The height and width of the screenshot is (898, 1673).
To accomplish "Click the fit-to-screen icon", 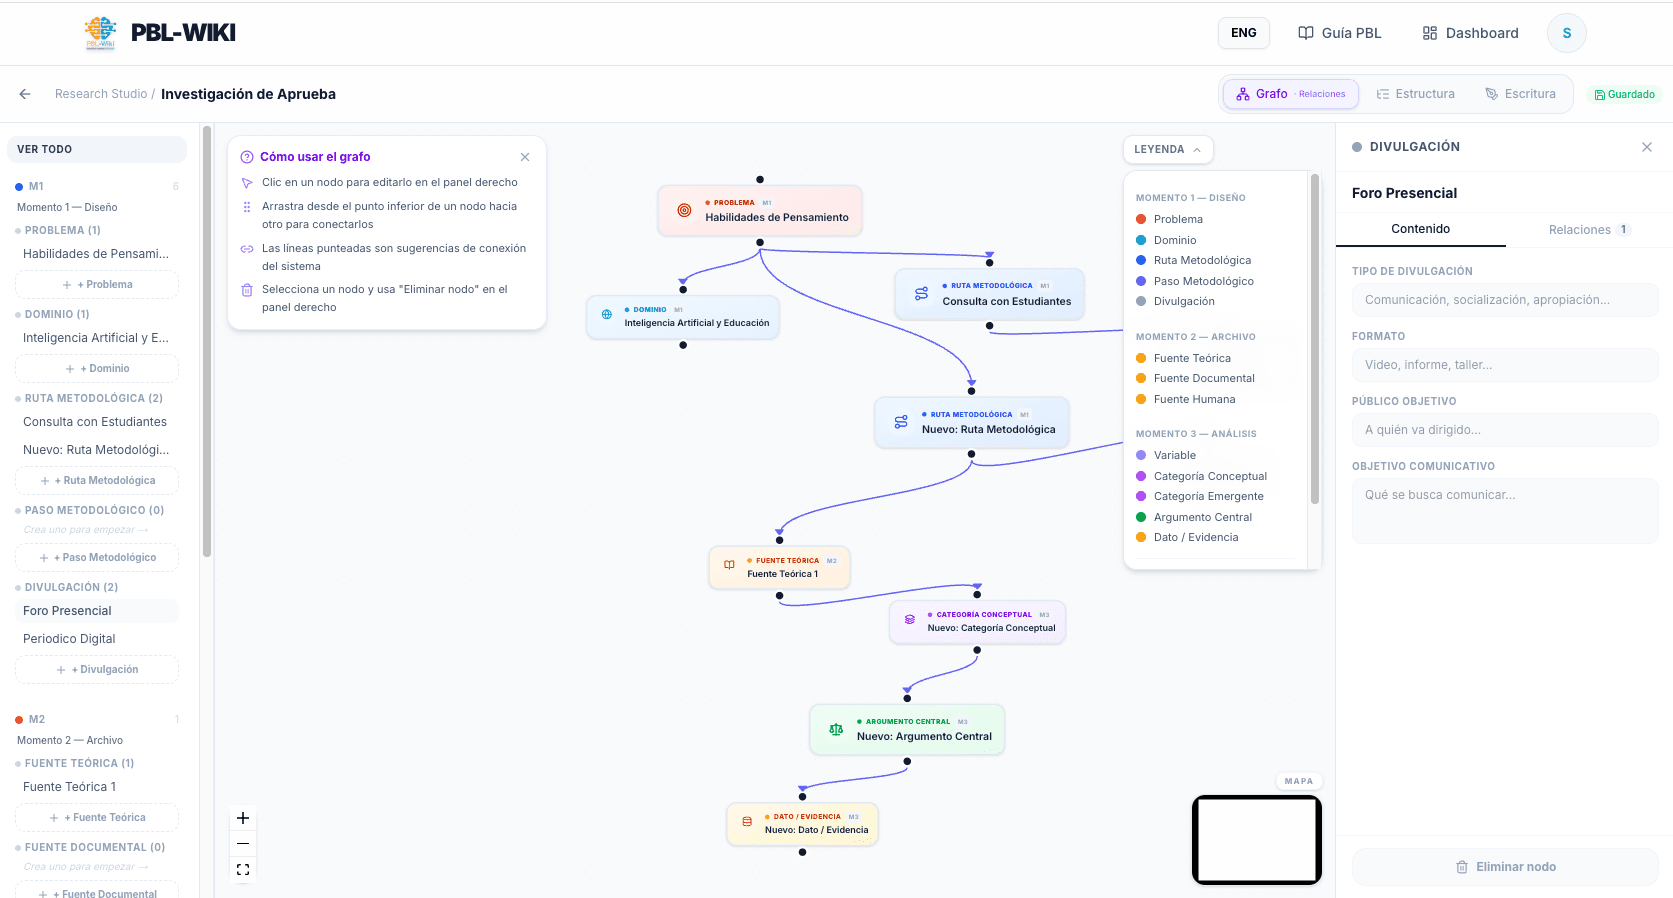I will (243, 870).
